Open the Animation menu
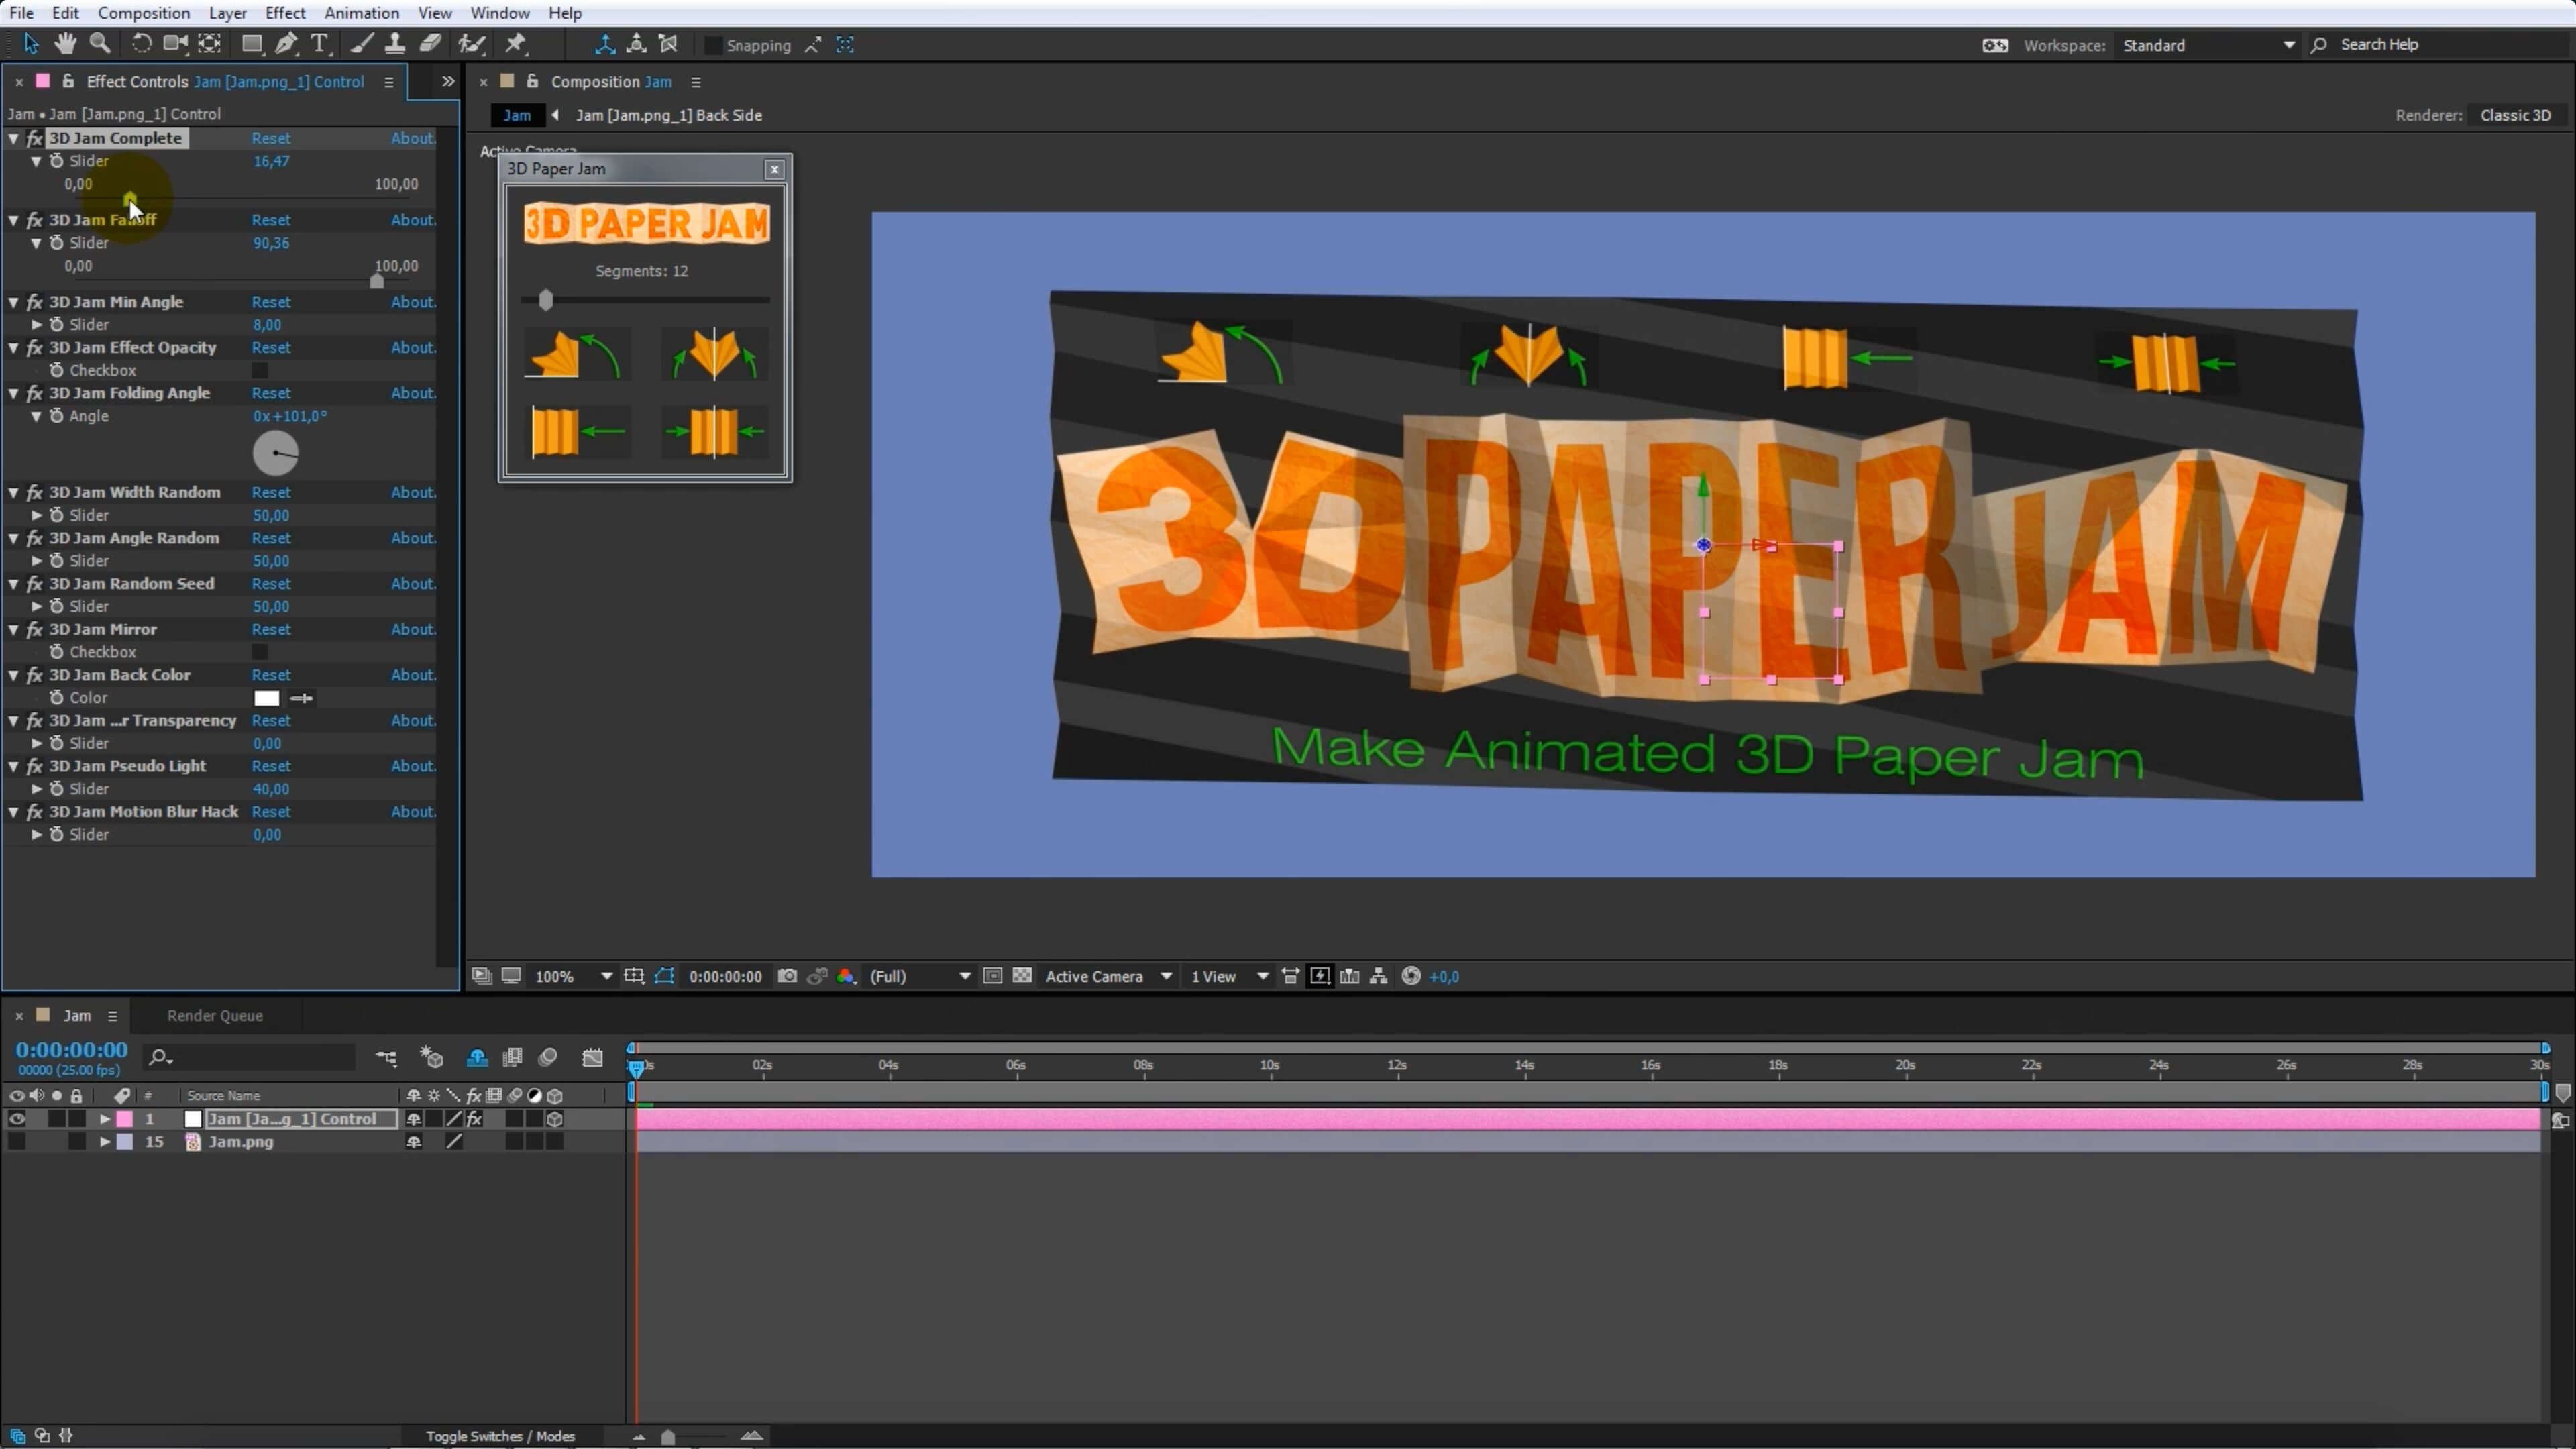 pyautogui.click(x=361, y=13)
